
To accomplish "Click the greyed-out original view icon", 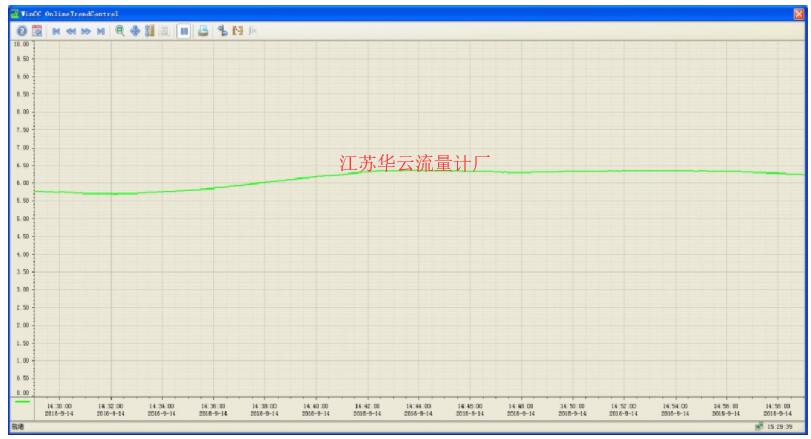I will (164, 31).
